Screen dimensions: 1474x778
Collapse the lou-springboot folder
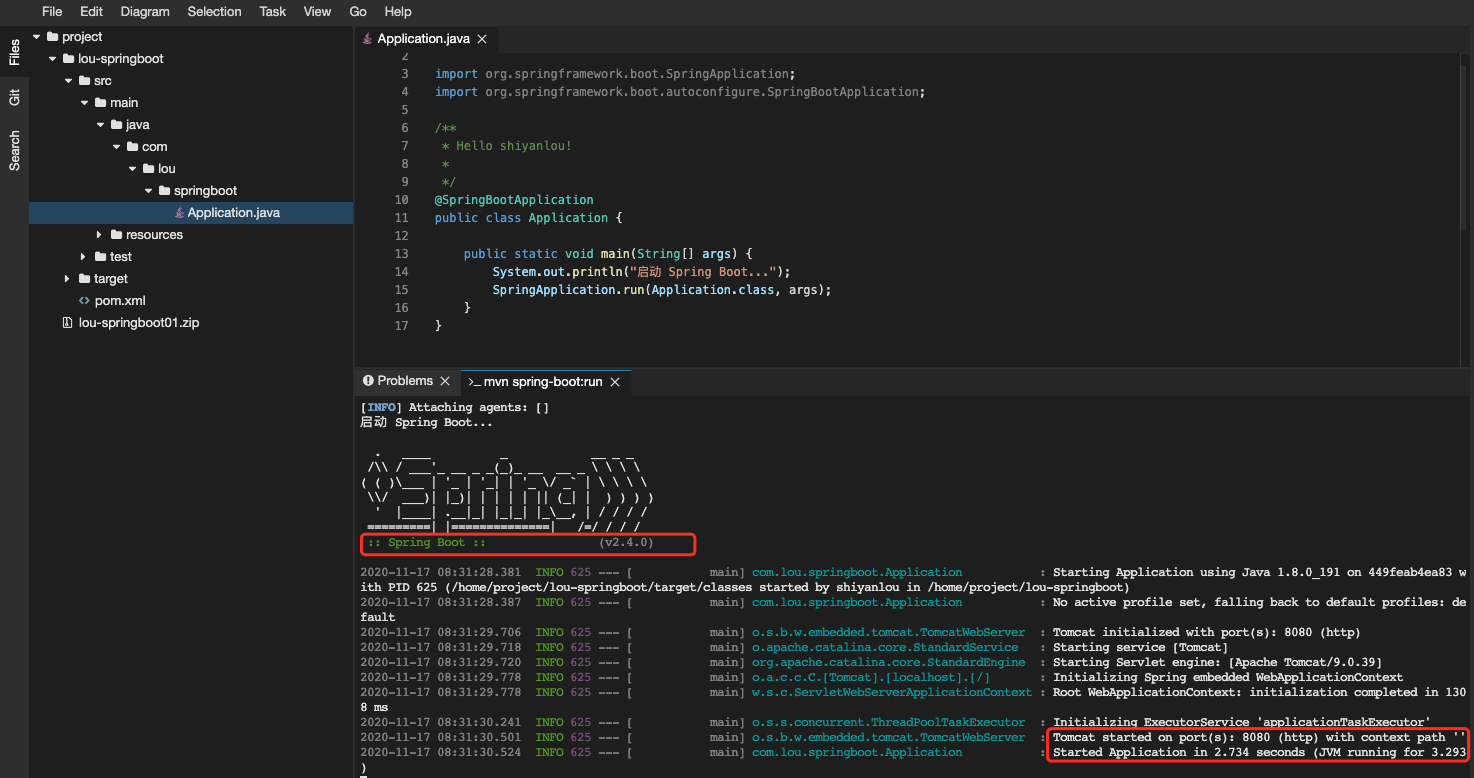[52, 59]
